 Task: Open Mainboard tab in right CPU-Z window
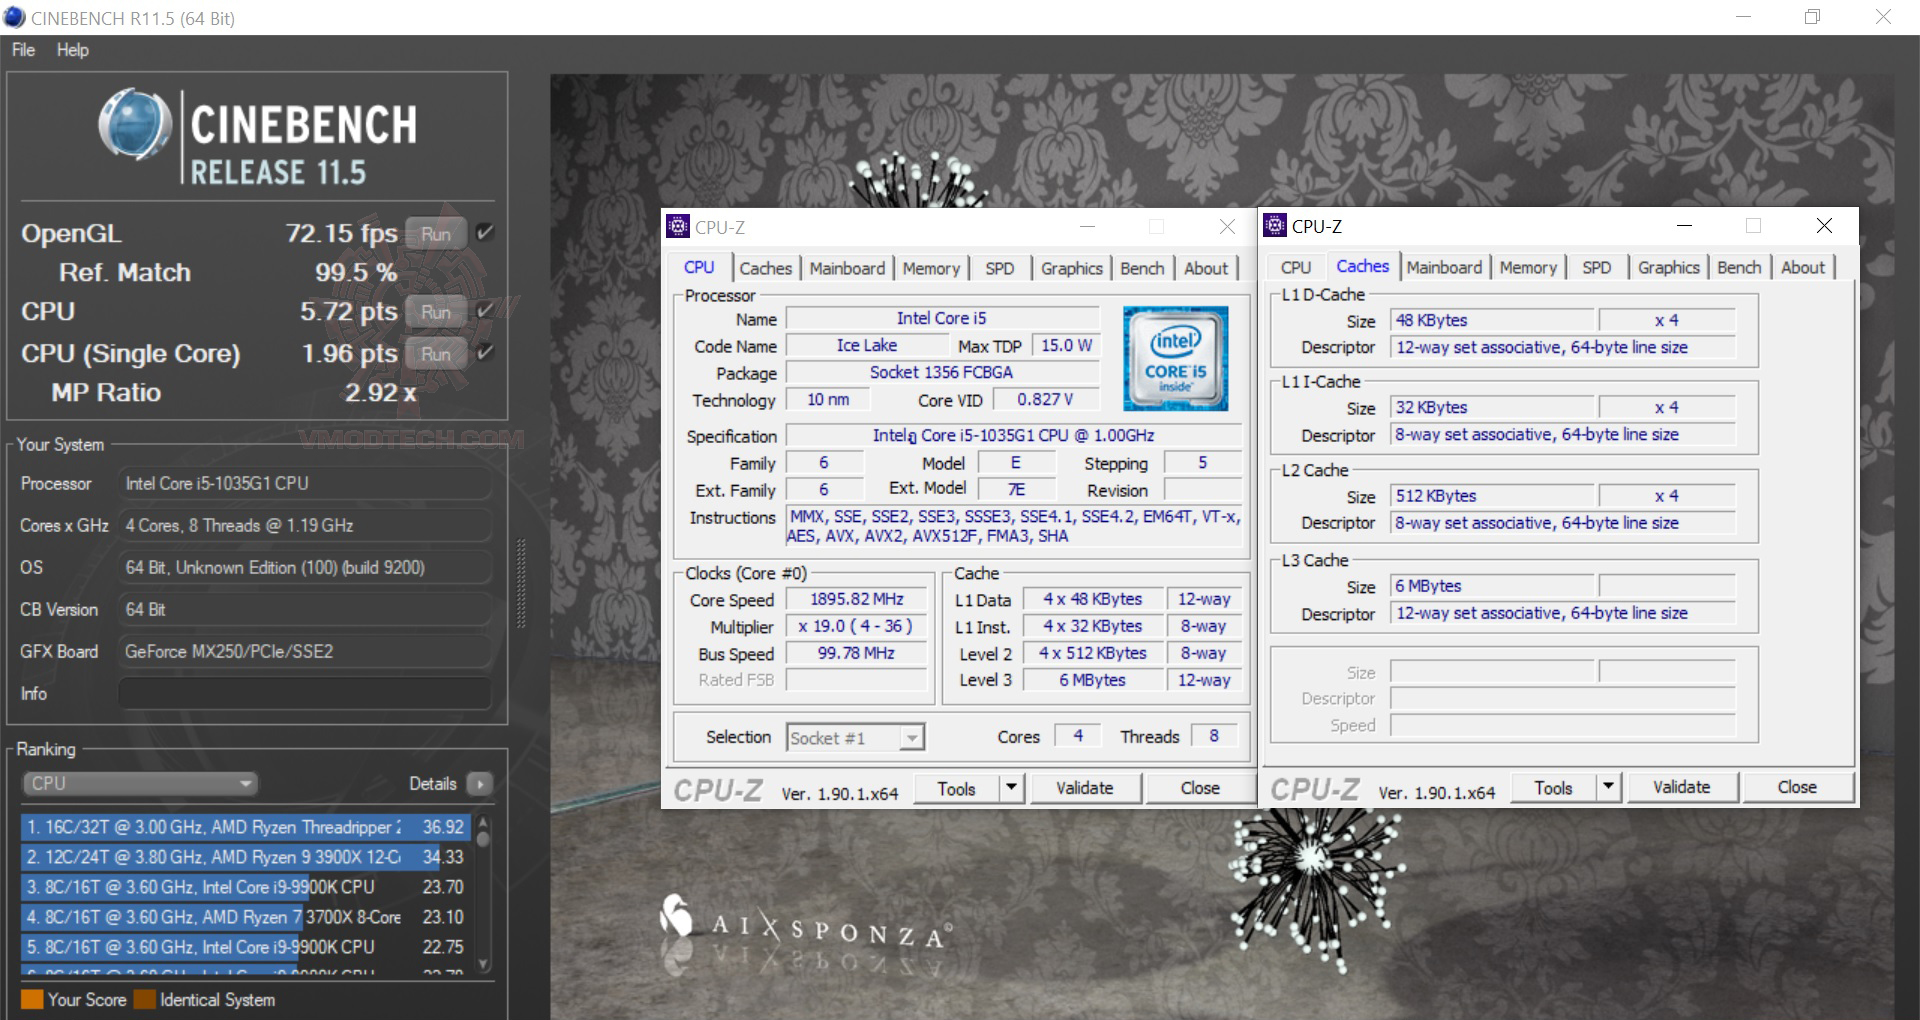[x=1444, y=267]
